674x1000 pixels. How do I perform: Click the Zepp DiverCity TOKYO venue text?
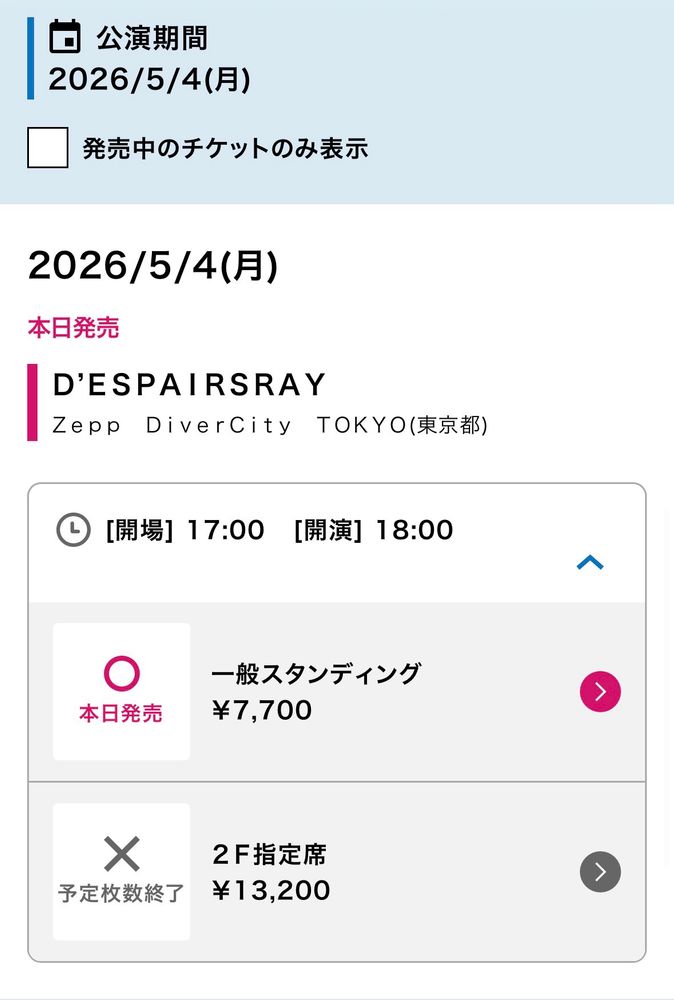[270, 425]
